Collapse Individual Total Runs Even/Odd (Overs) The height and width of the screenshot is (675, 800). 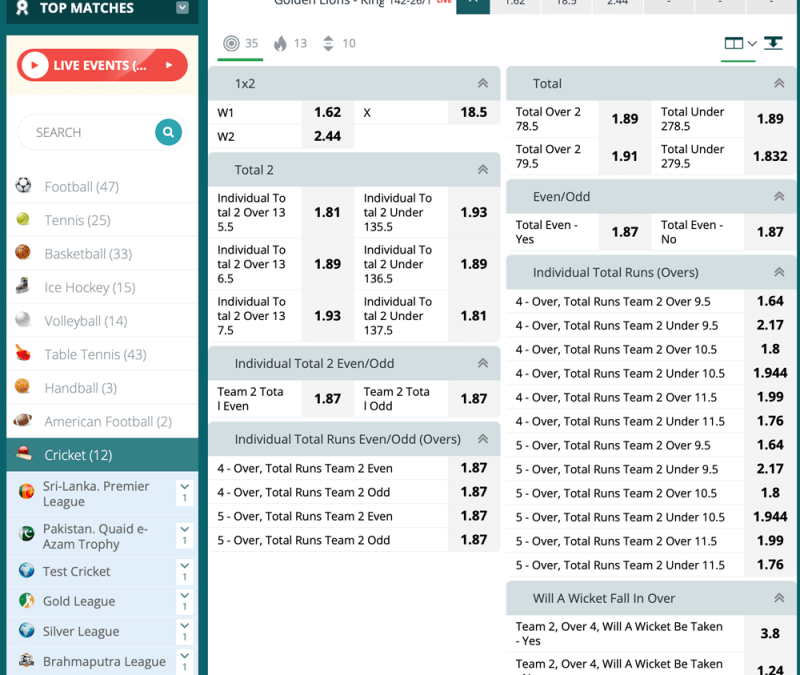pyautogui.click(x=483, y=439)
